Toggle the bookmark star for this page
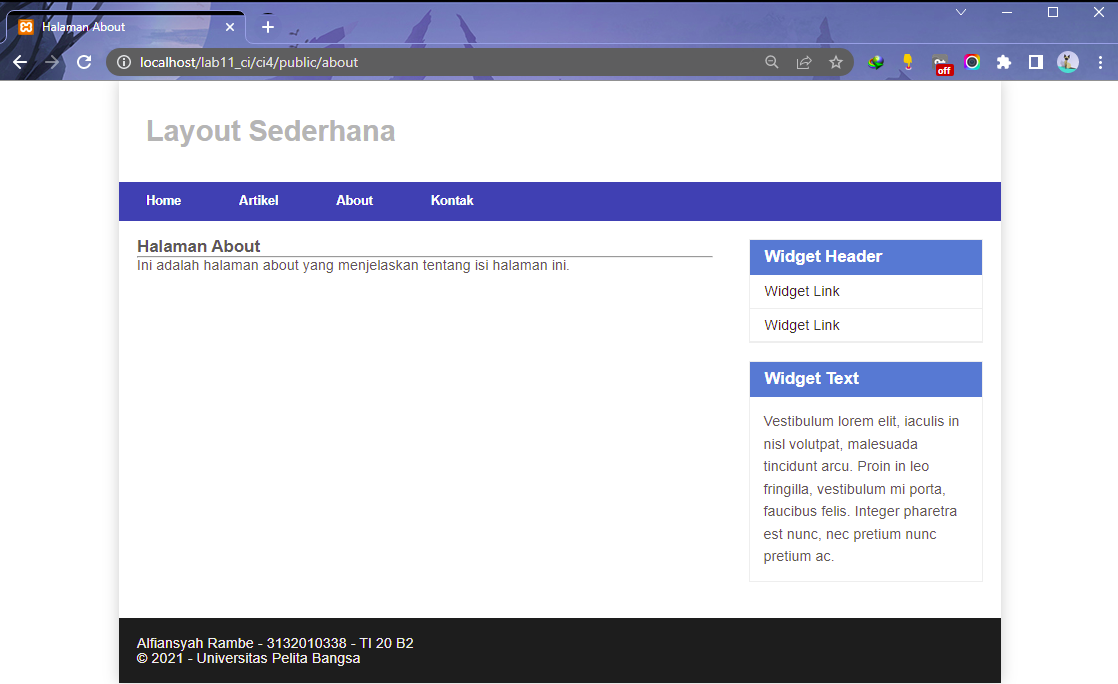Image resolution: width=1118 pixels, height=684 pixels. point(836,61)
